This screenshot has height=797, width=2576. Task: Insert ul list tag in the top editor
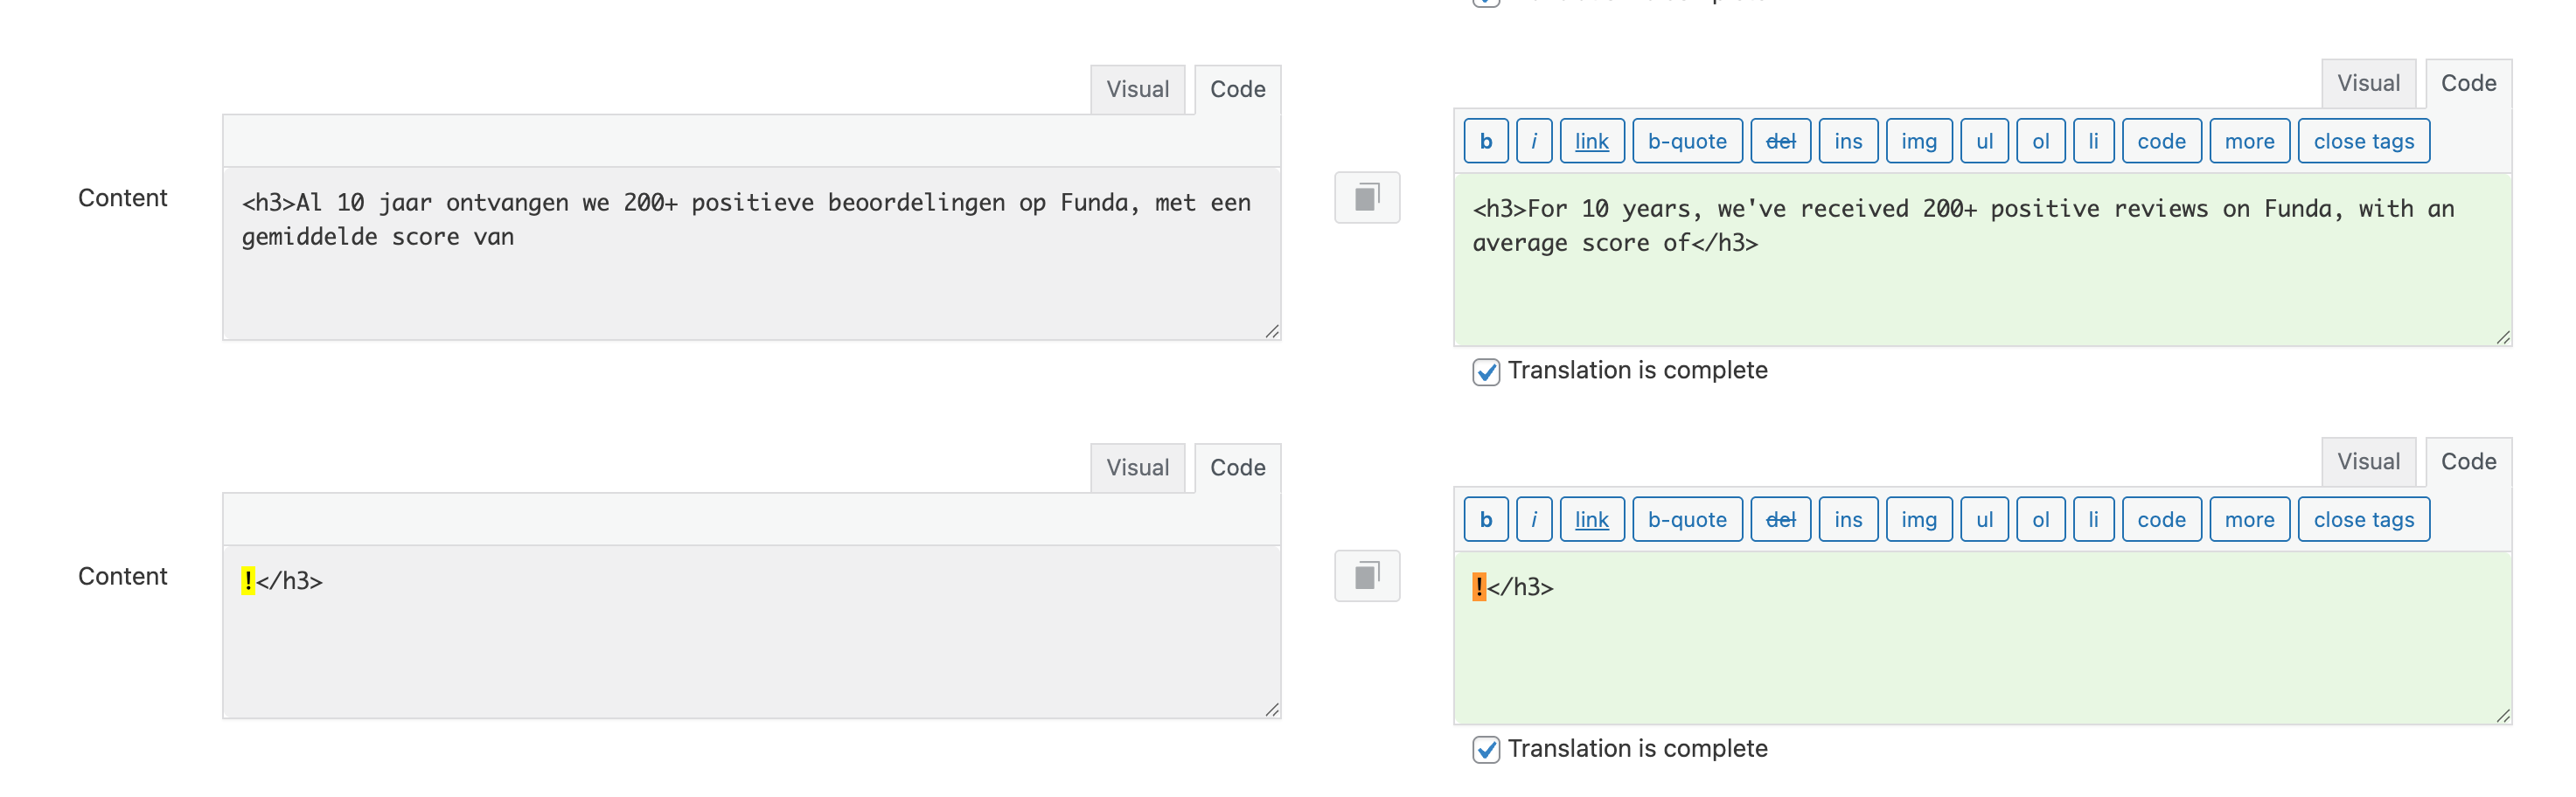(x=1985, y=141)
